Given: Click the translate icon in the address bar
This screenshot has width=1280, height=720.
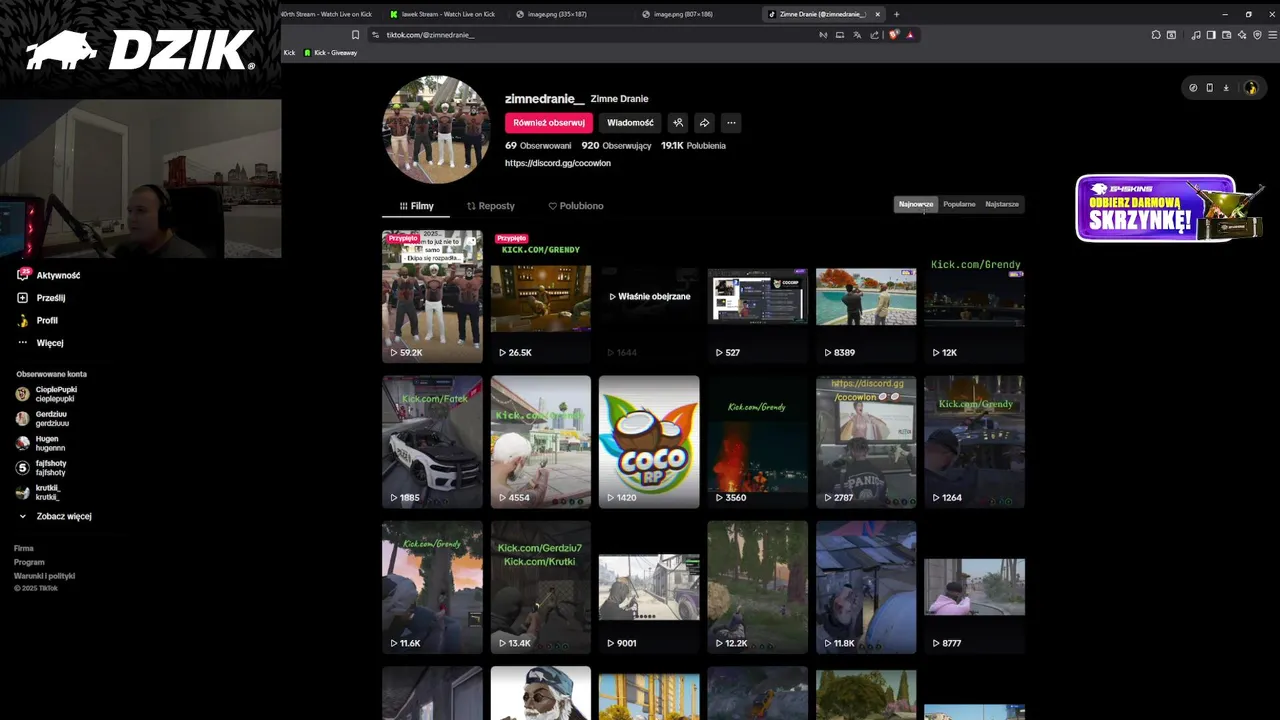Looking at the screenshot, I should pos(857,35).
